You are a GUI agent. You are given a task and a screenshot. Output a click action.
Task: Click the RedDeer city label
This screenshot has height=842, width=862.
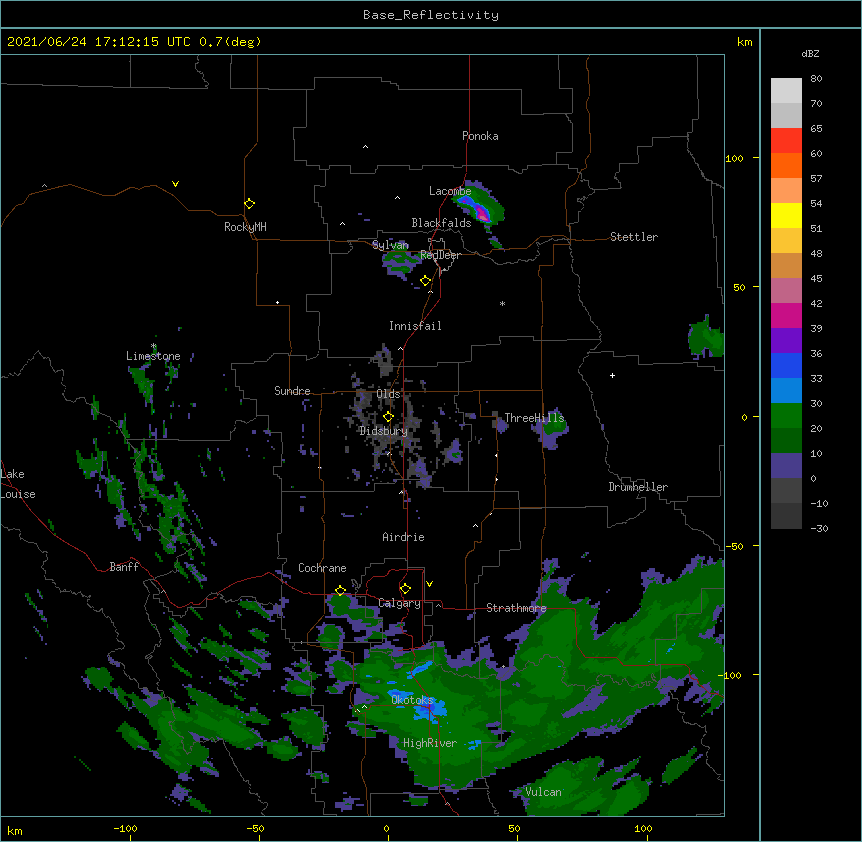coord(440,255)
